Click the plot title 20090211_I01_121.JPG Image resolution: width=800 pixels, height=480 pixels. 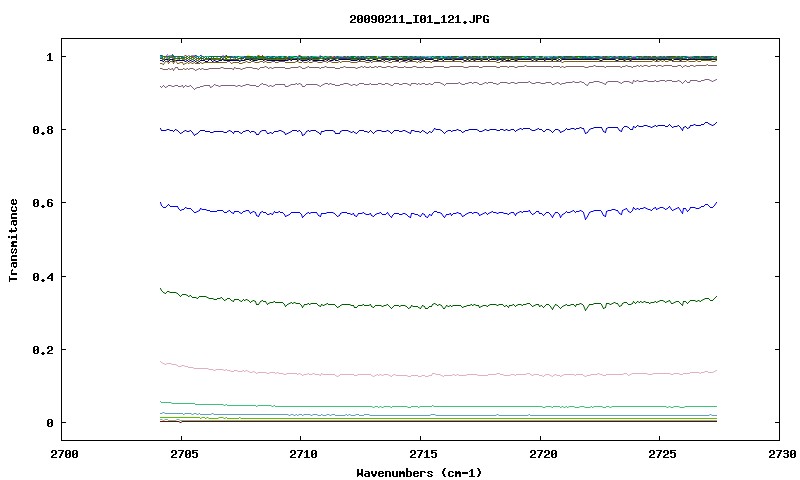pos(419,19)
